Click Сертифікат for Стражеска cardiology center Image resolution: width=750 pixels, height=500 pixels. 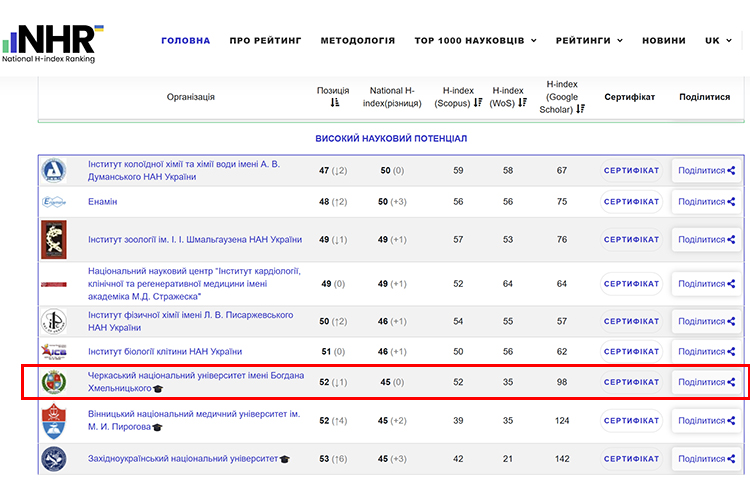pyautogui.click(x=631, y=284)
